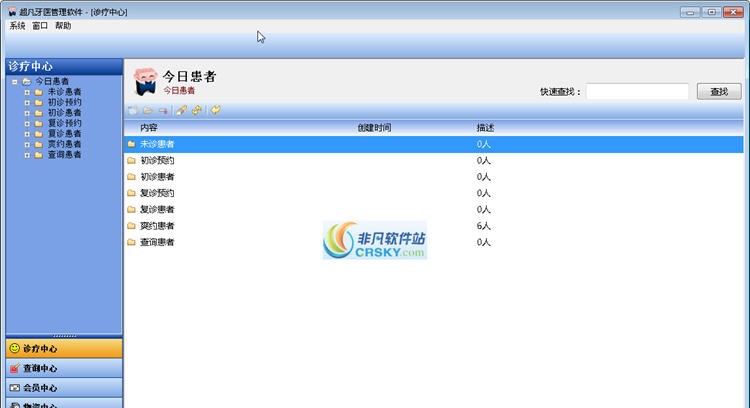Image resolution: width=750 pixels, height=408 pixels.
Task: Click the folder icon of 未诊患者 list row
Action: pos(131,144)
